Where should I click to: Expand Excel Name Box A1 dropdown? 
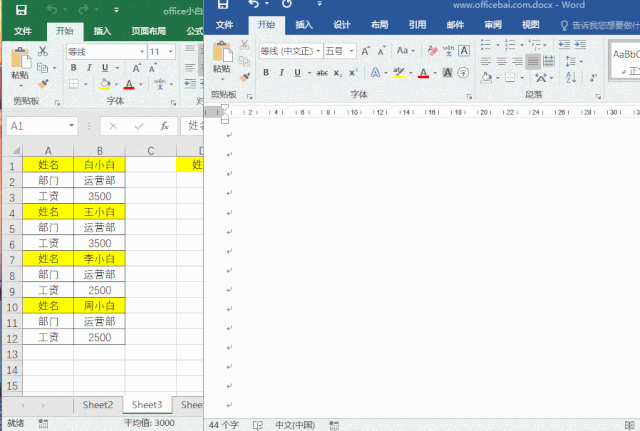tap(71, 126)
